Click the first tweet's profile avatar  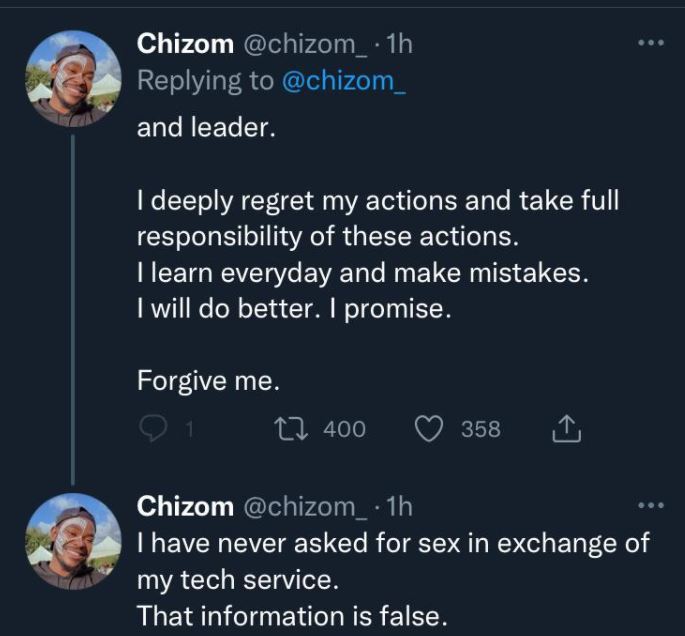[x=72, y=79]
